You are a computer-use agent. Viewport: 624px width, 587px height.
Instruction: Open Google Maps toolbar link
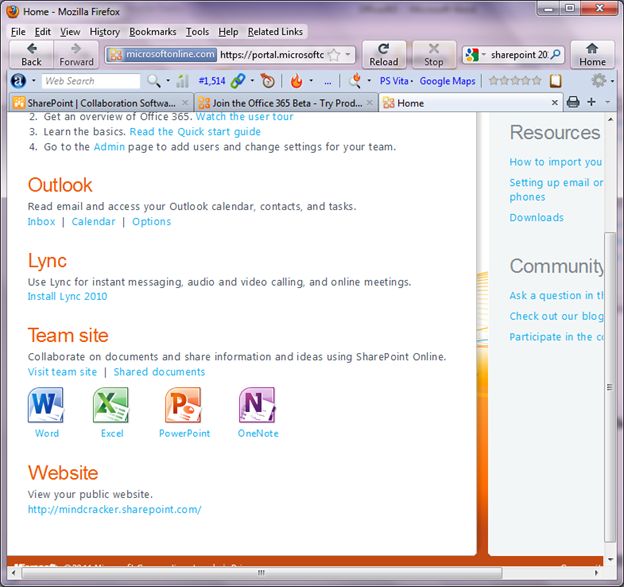(x=447, y=81)
